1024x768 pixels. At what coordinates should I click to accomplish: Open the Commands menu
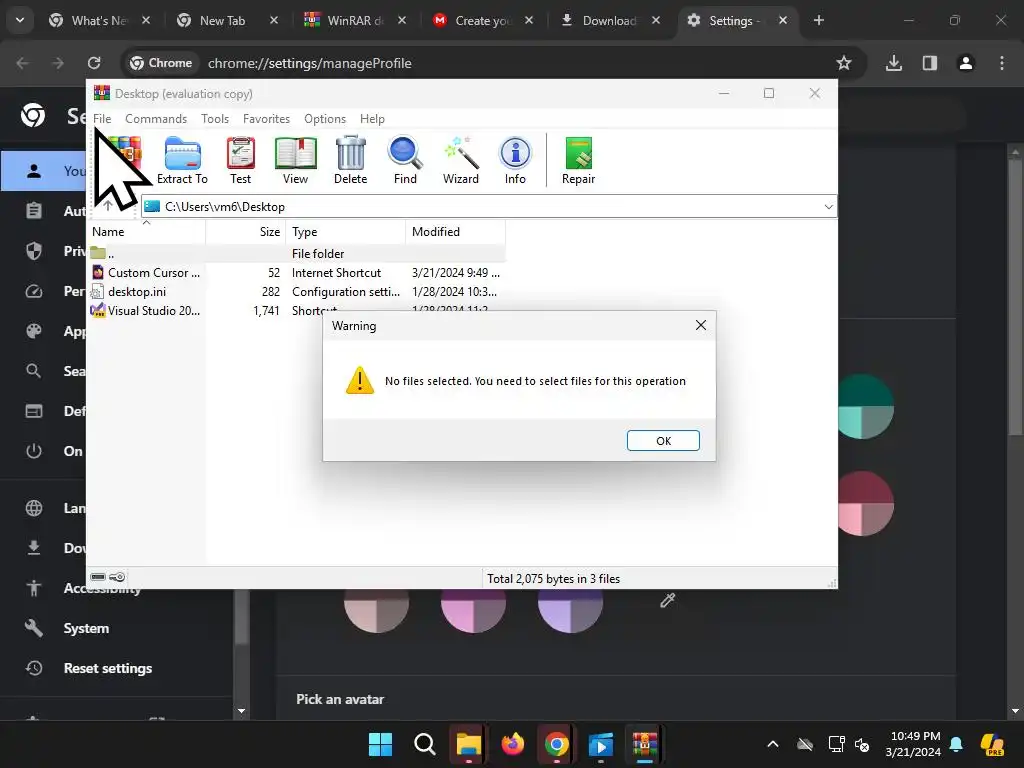click(x=156, y=119)
